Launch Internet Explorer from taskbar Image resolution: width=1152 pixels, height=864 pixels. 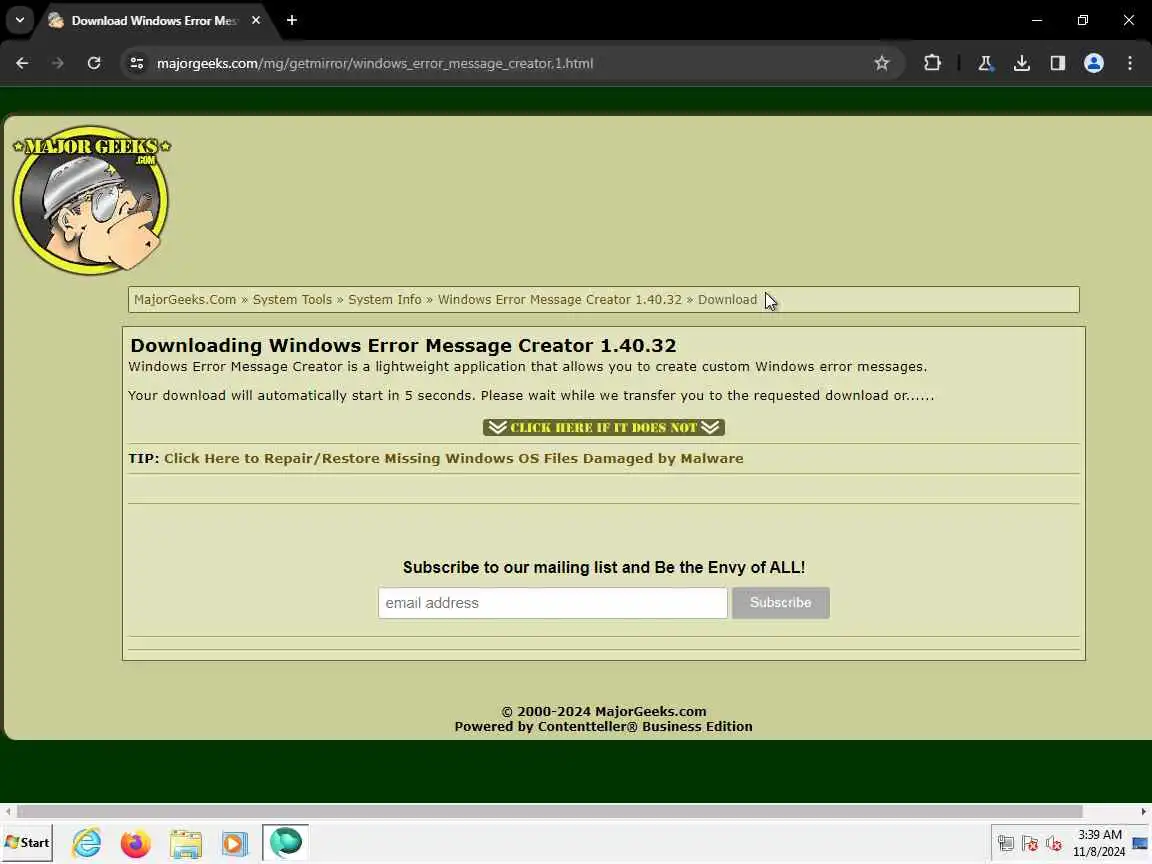pyautogui.click(x=87, y=843)
